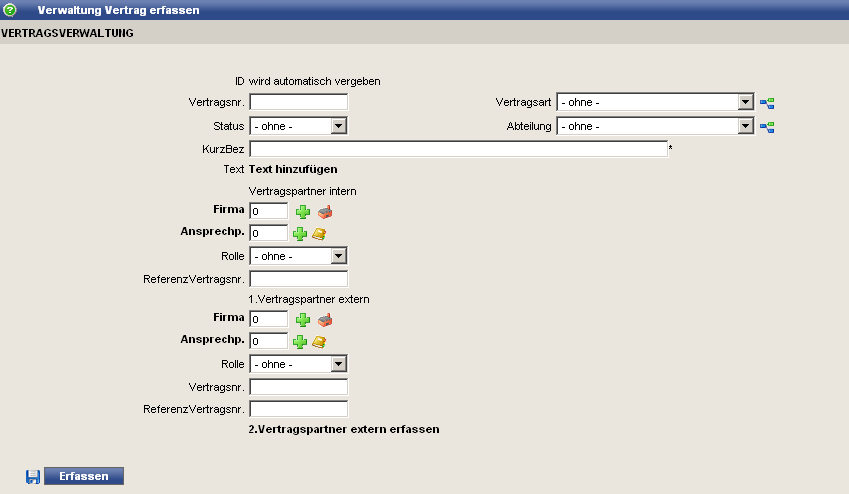Click the blue floppy disk save icon
The image size is (849, 494).
coord(33,477)
